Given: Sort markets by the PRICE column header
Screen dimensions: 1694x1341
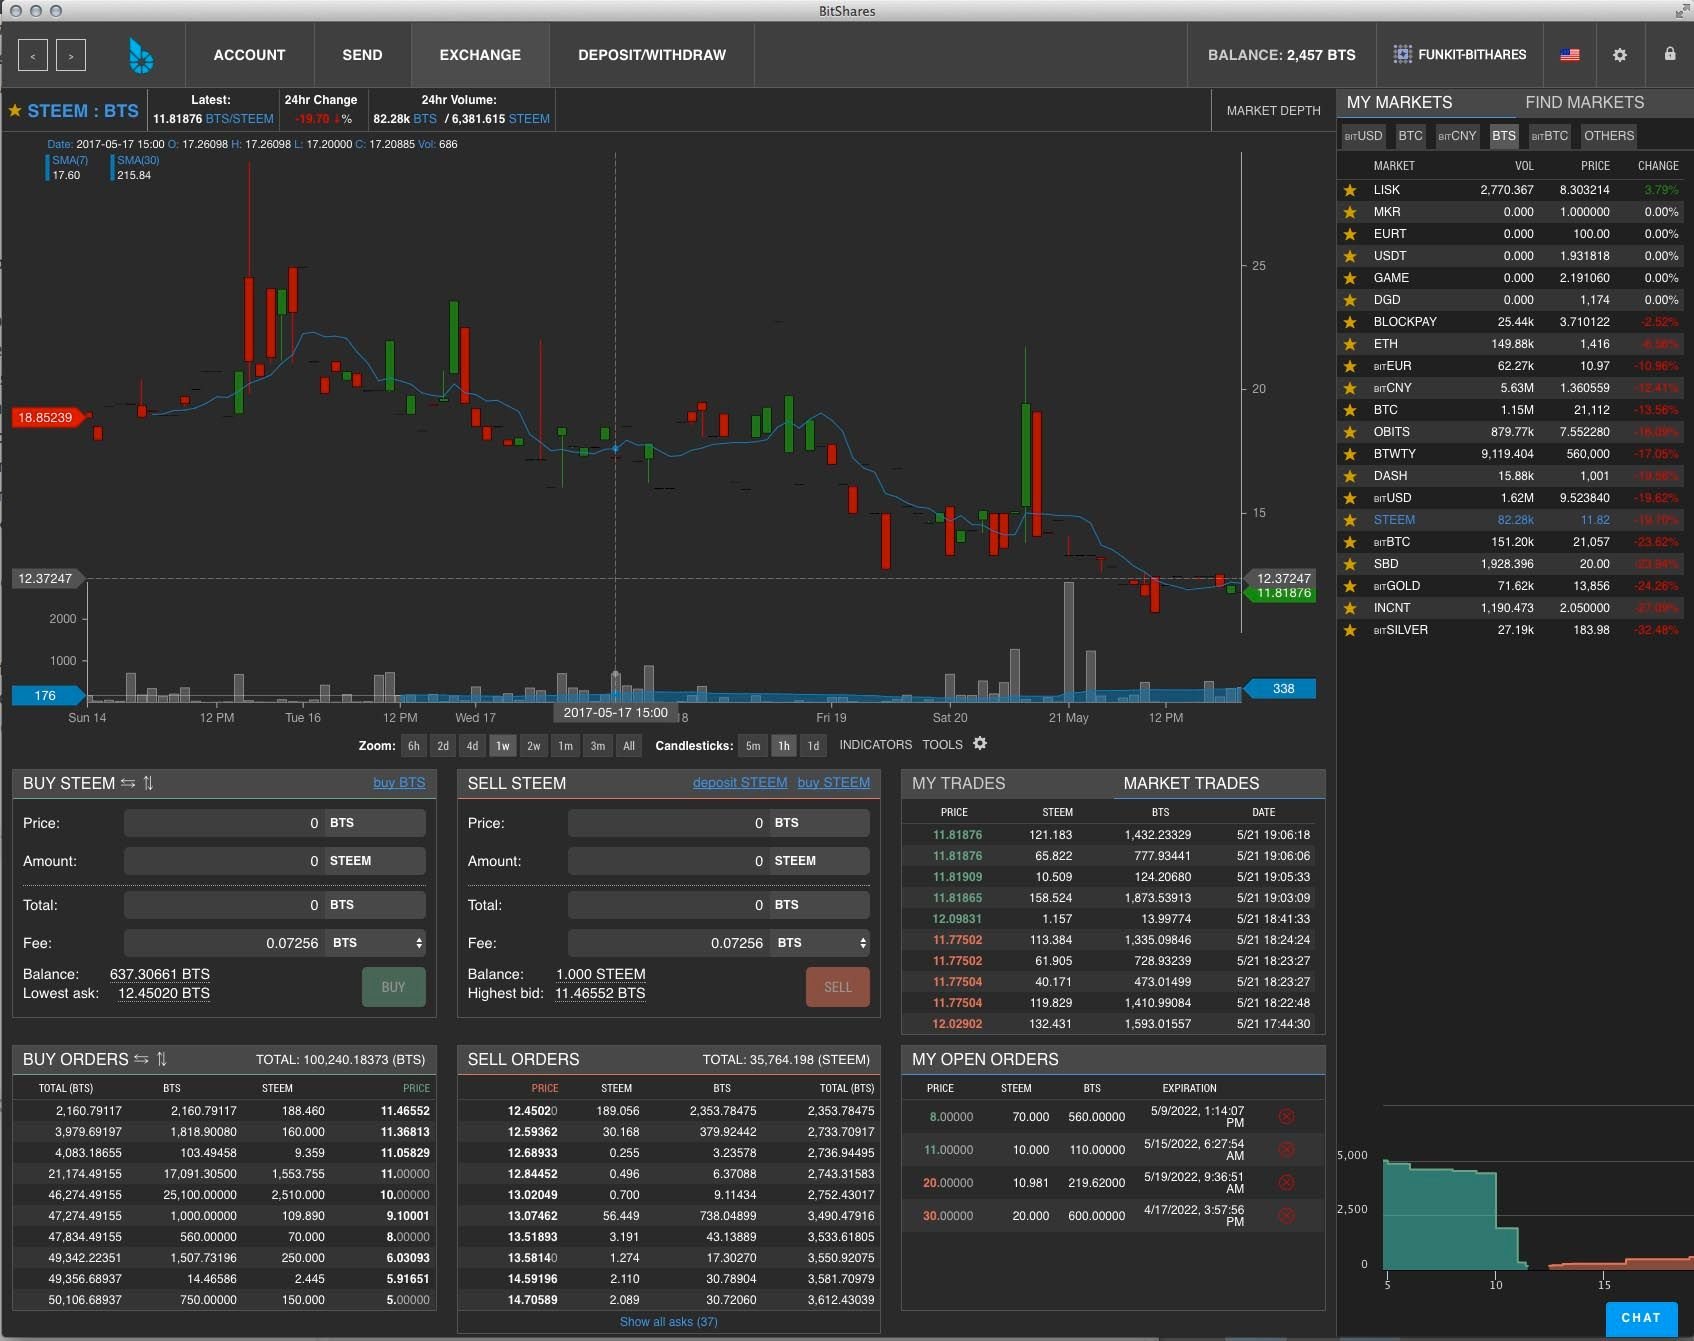Looking at the screenshot, I should [x=1595, y=166].
